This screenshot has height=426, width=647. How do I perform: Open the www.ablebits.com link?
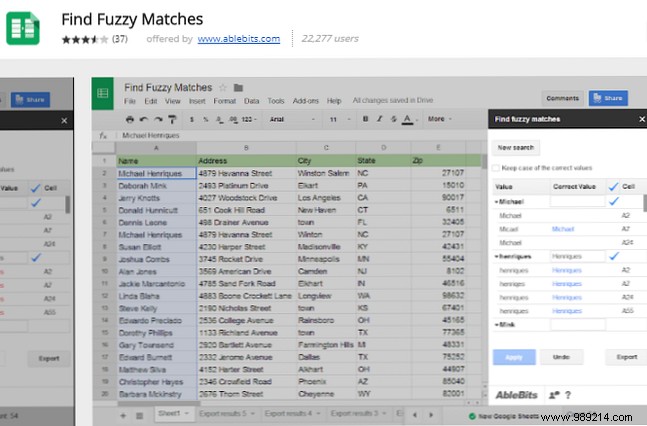238,39
